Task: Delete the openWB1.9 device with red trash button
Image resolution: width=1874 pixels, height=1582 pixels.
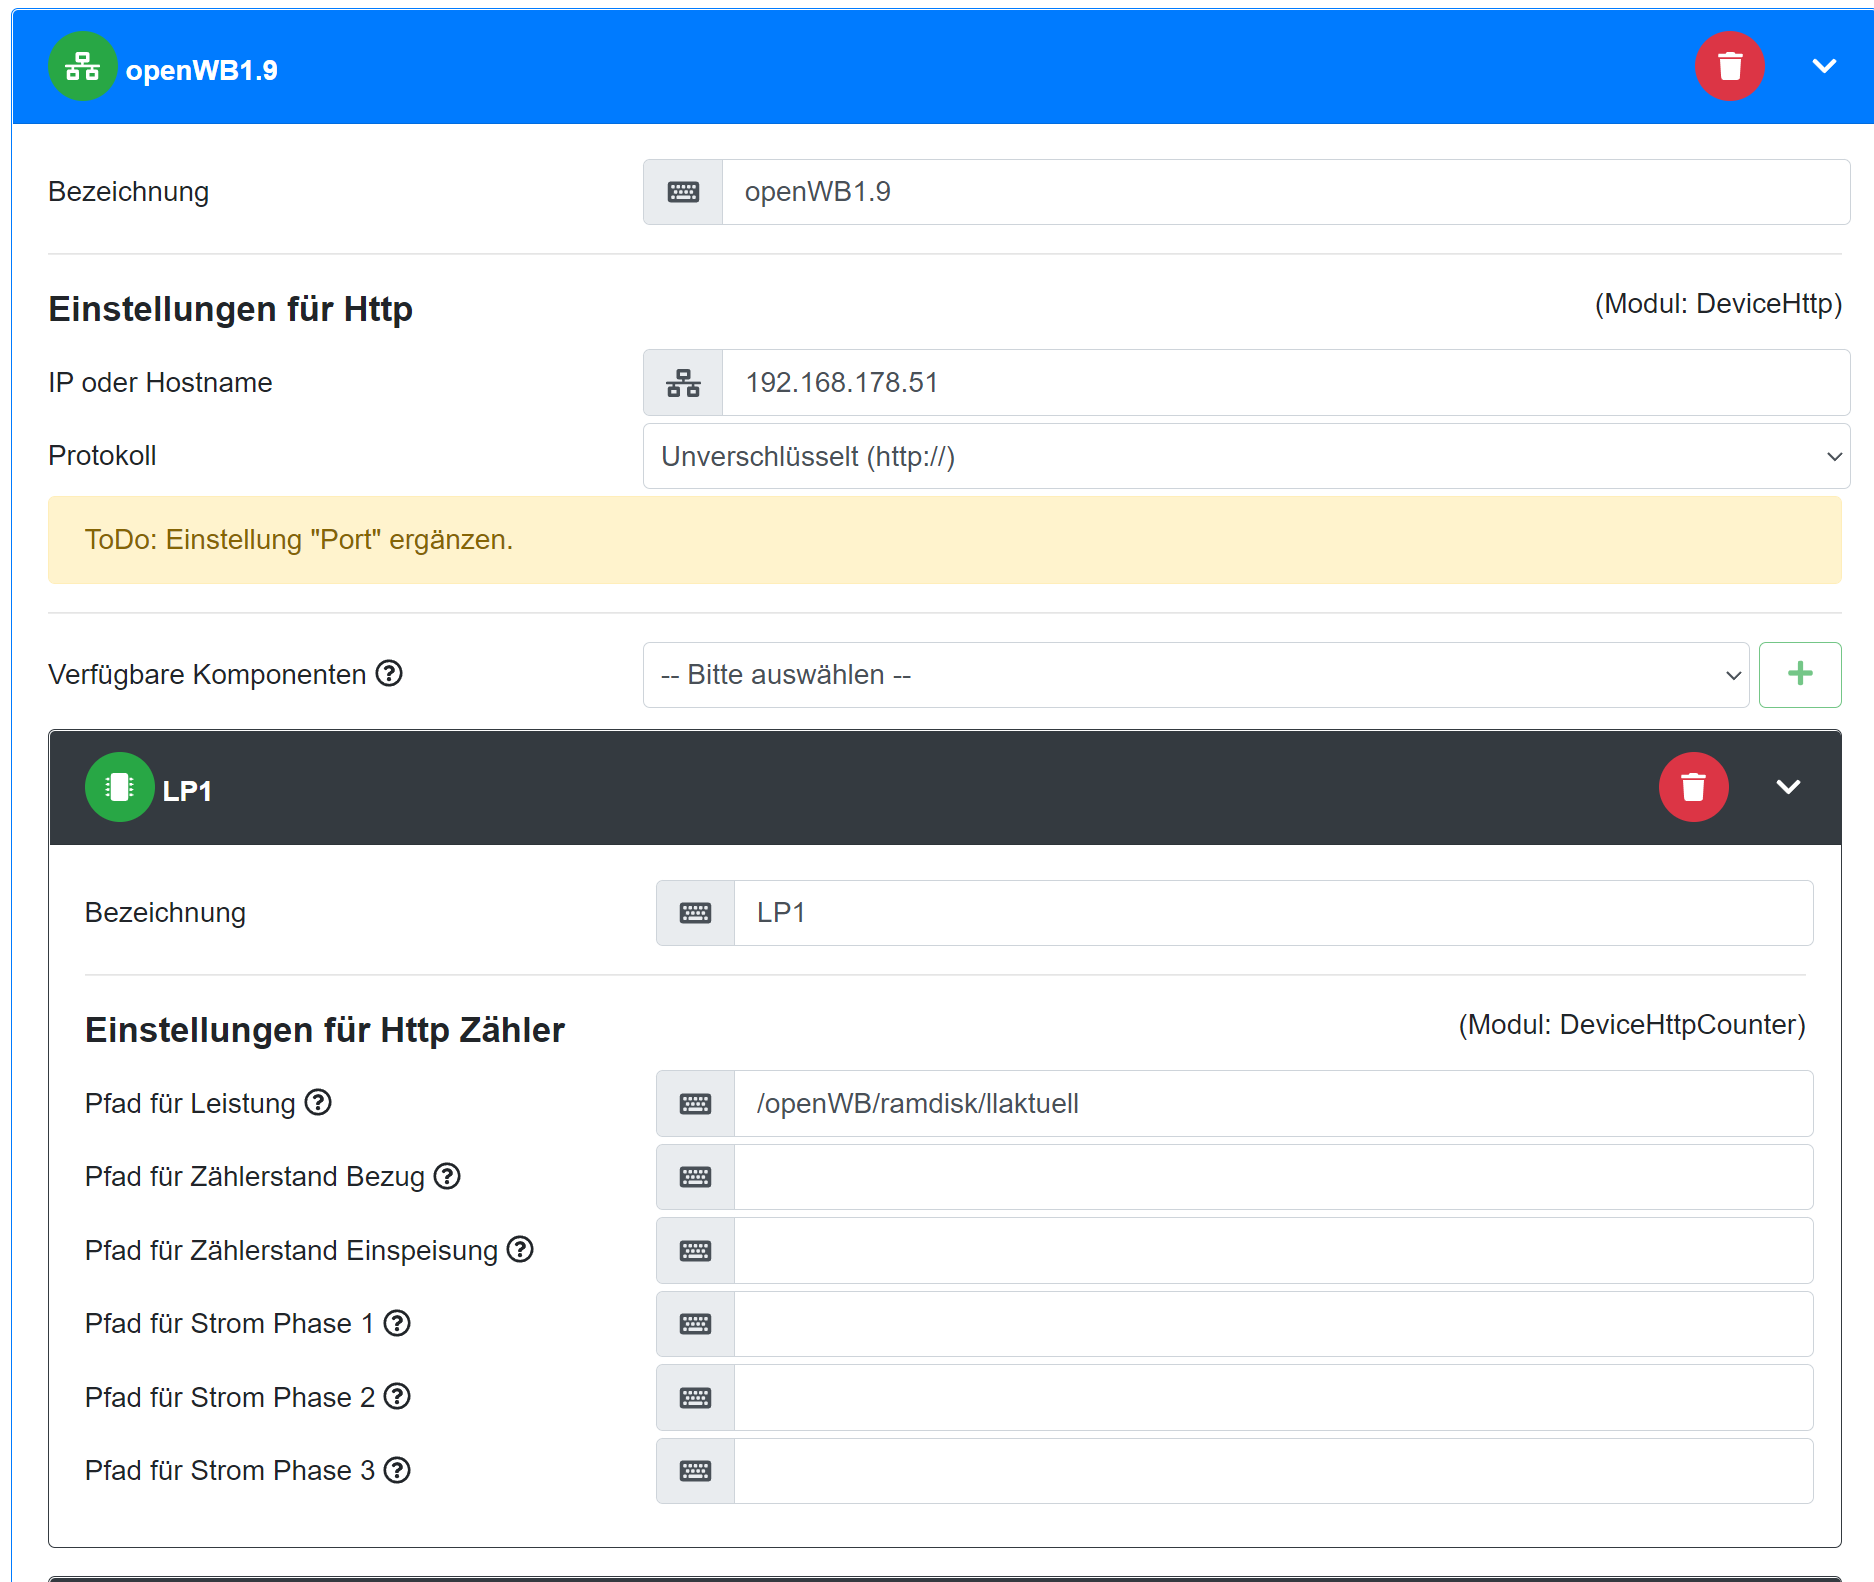Action: [x=1729, y=67]
